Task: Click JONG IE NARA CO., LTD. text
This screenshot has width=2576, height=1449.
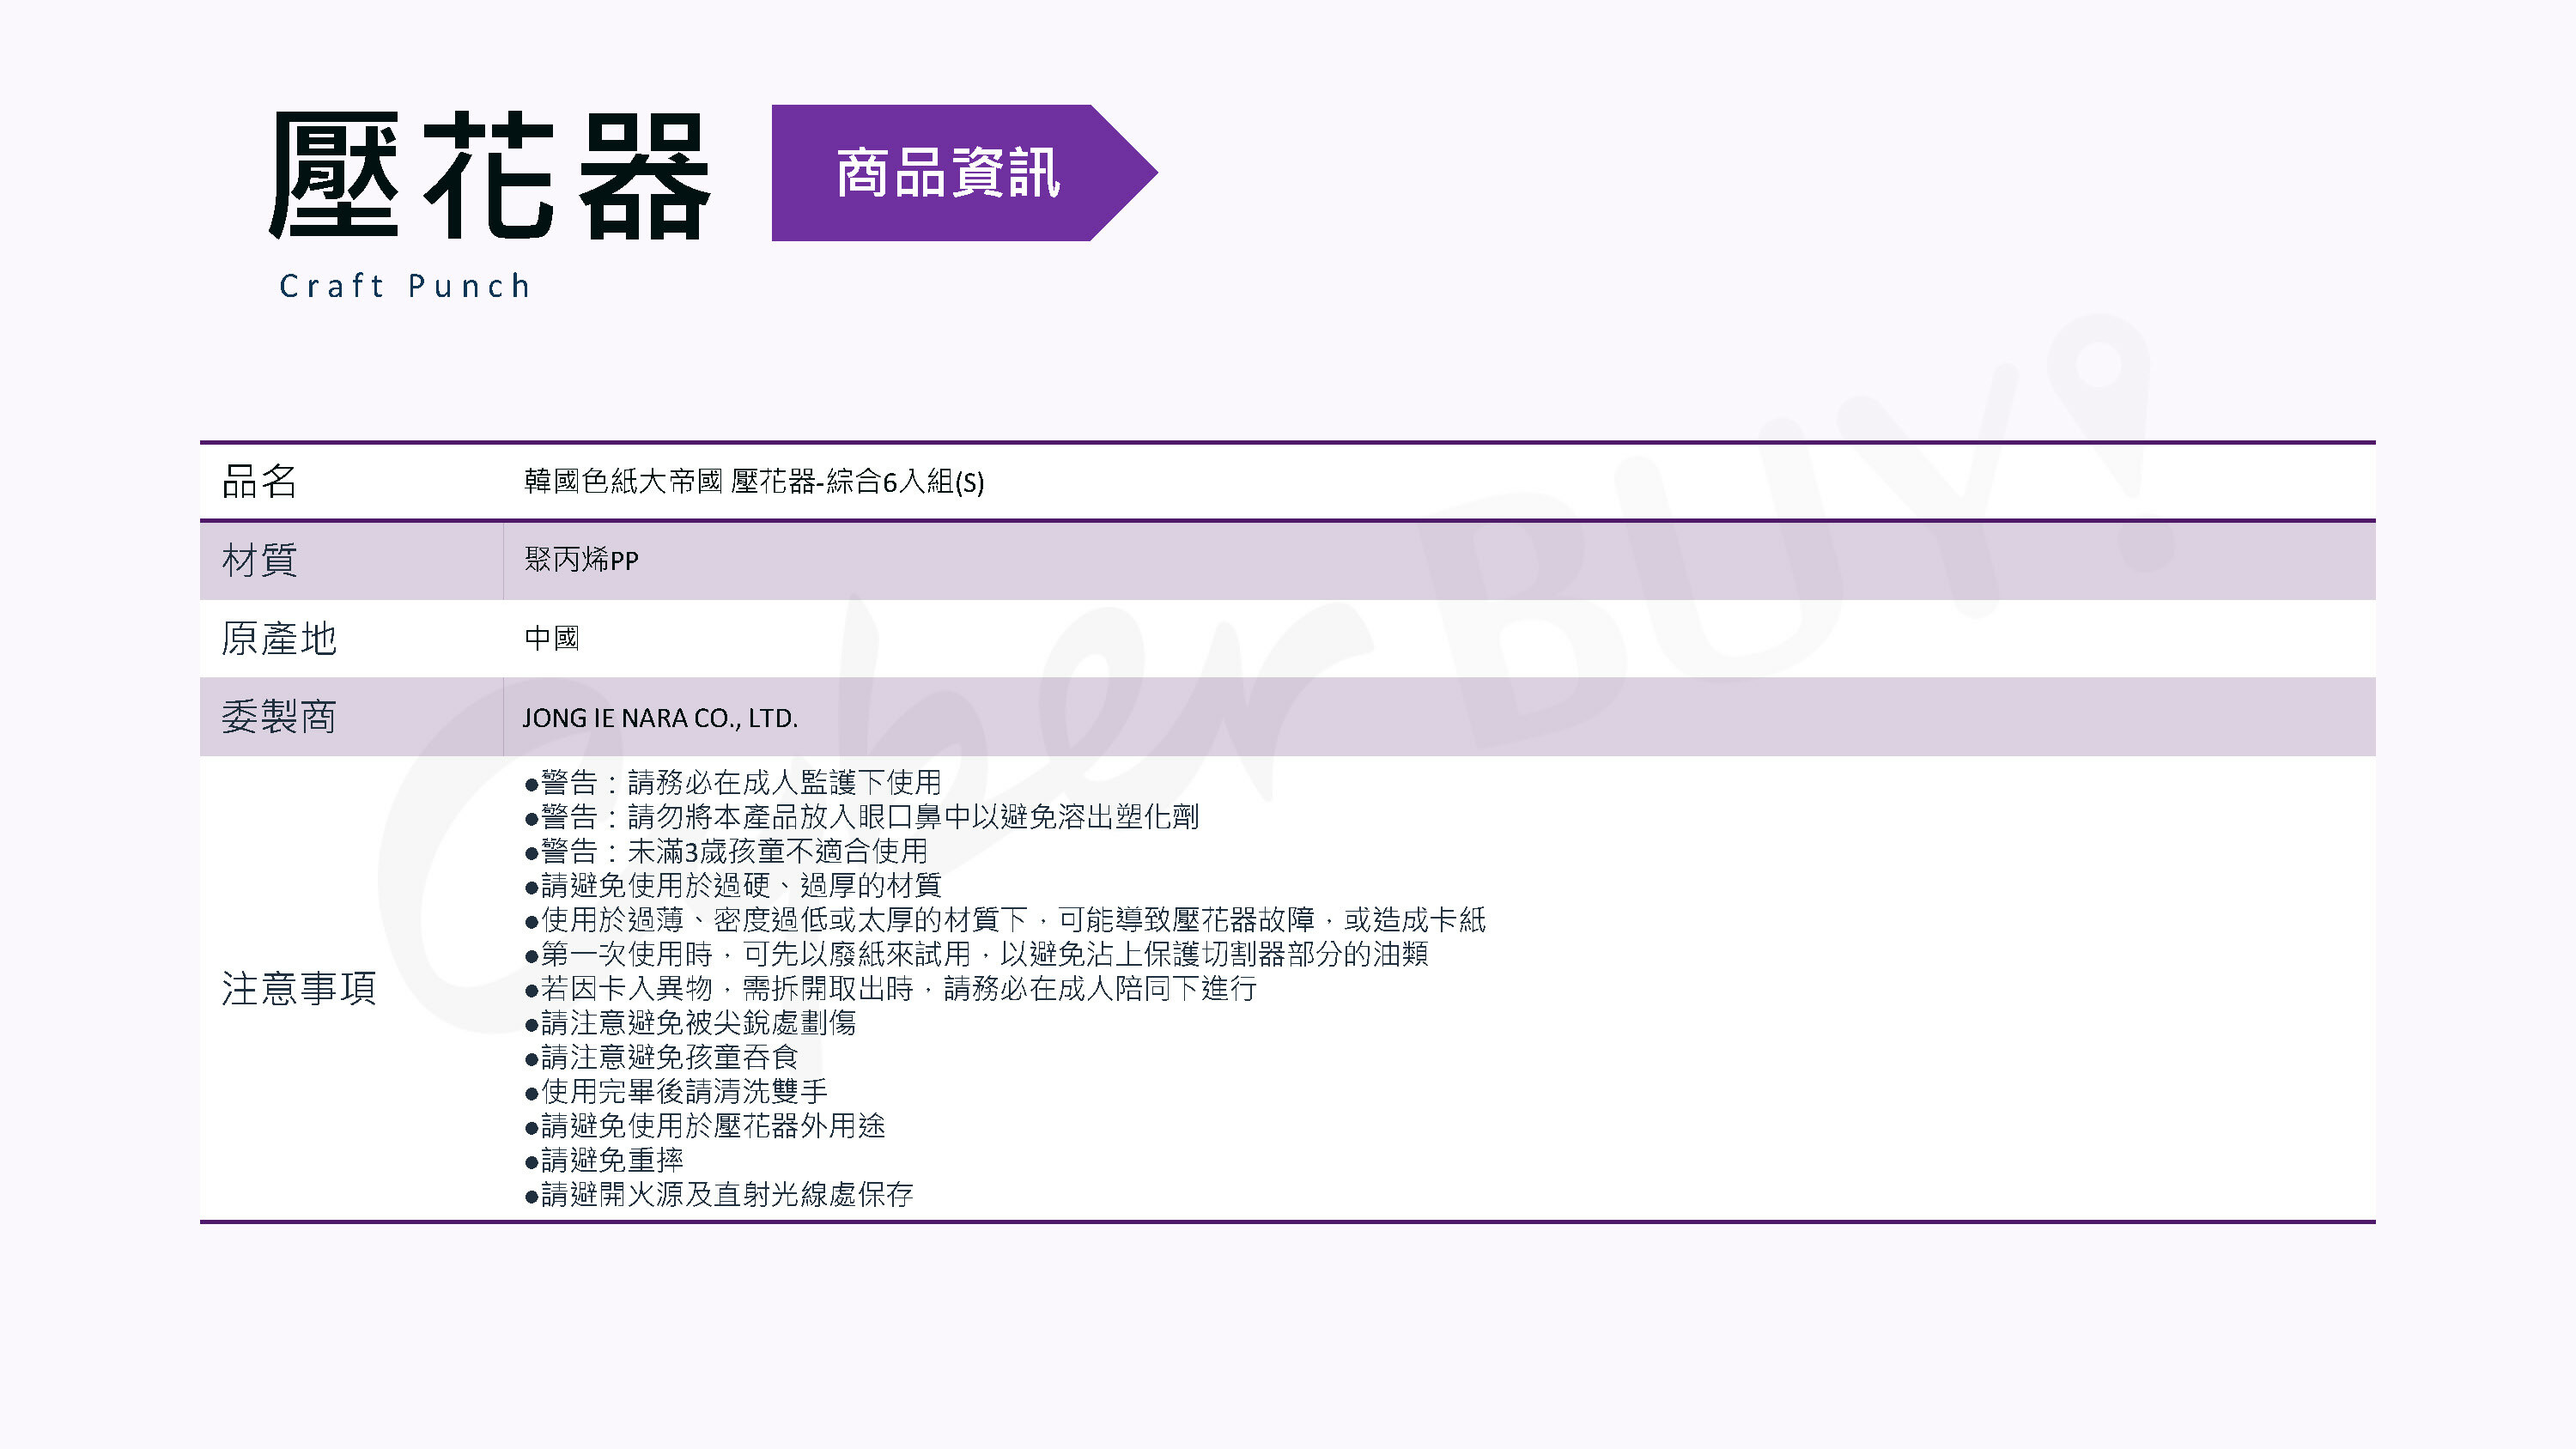Action: click(660, 718)
